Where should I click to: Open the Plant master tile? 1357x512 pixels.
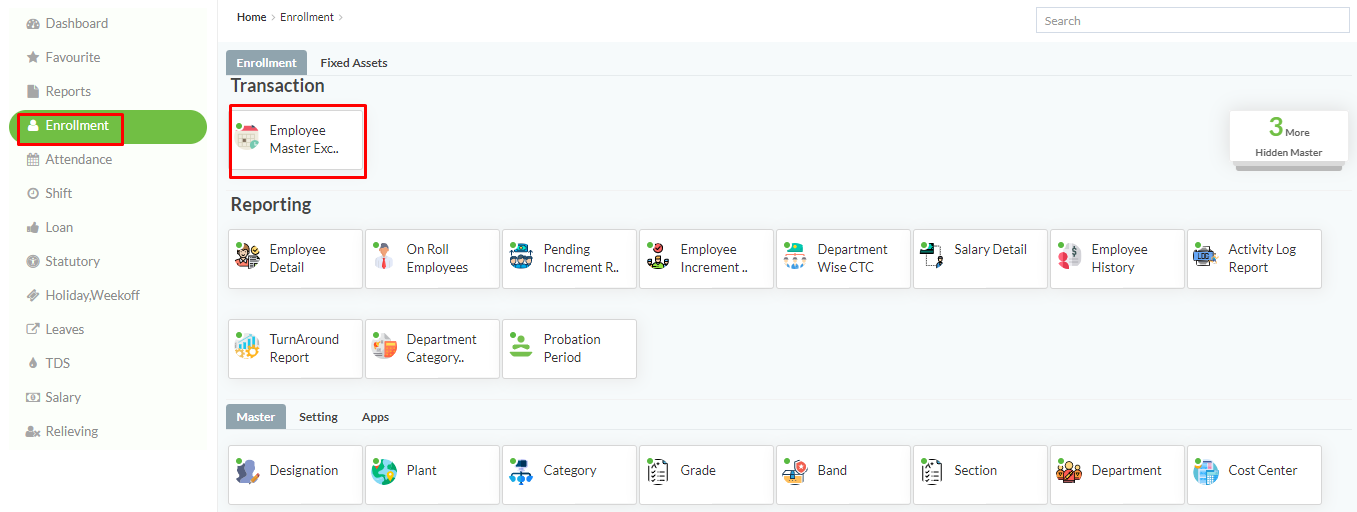click(x=433, y=475)
